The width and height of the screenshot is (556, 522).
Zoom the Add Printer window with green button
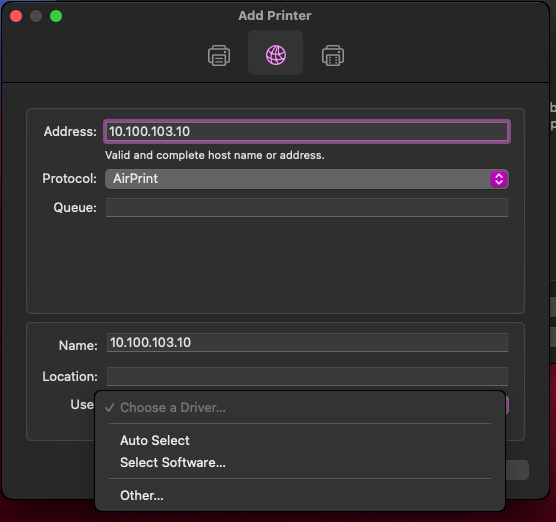click(x=56, y=16)
